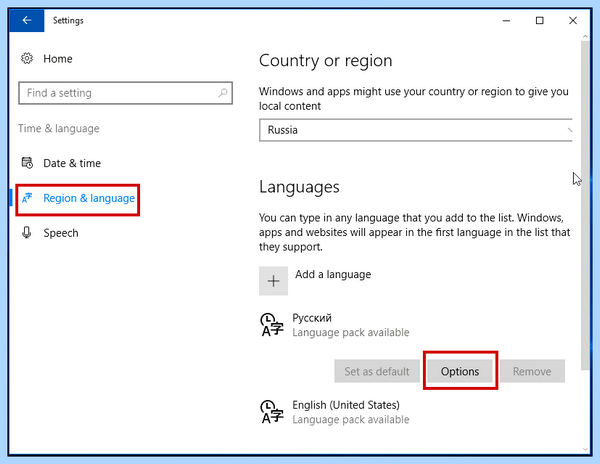Click the Time & language category label

click(59, 128)
